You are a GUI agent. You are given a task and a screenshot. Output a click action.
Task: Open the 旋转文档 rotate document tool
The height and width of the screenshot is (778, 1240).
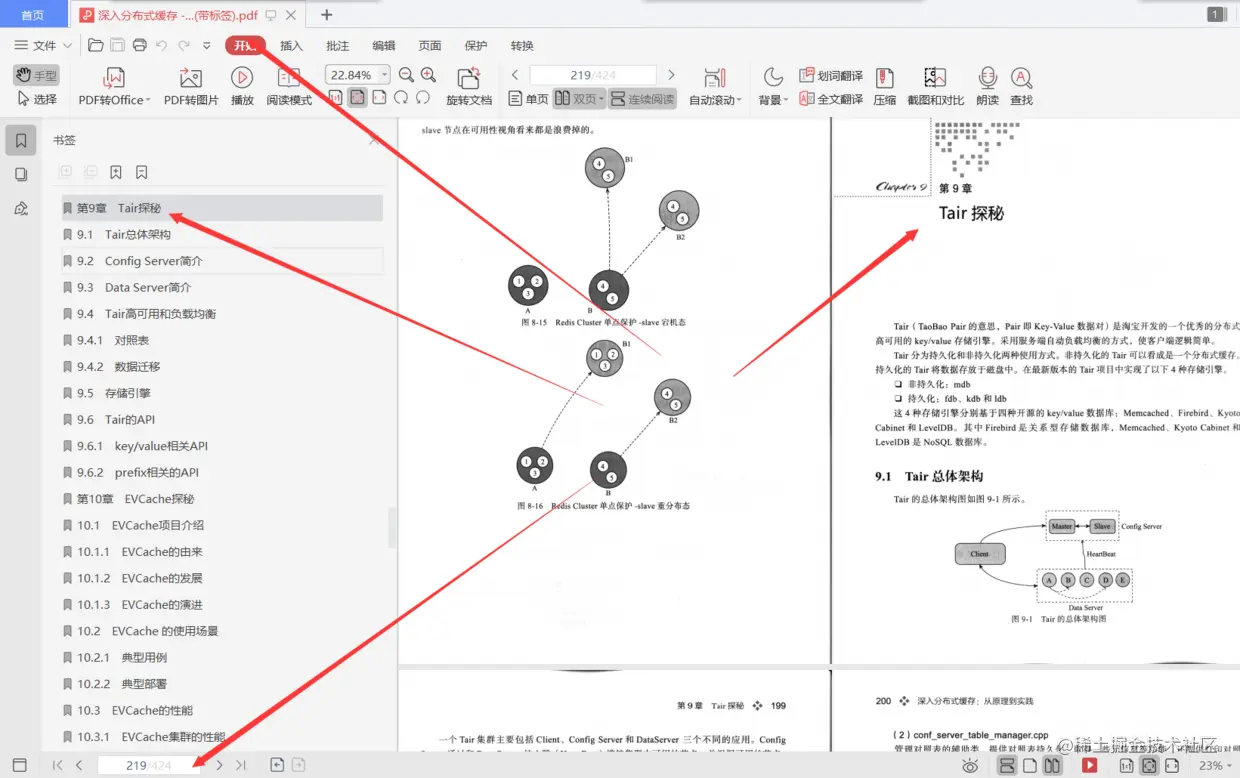point(469,87)
